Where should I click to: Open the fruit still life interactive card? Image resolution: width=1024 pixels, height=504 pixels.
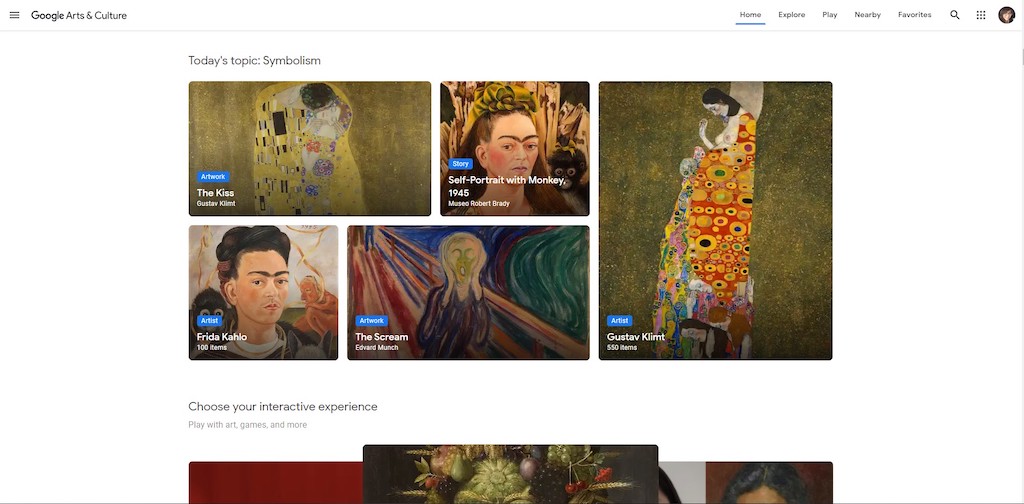point(510,474)
